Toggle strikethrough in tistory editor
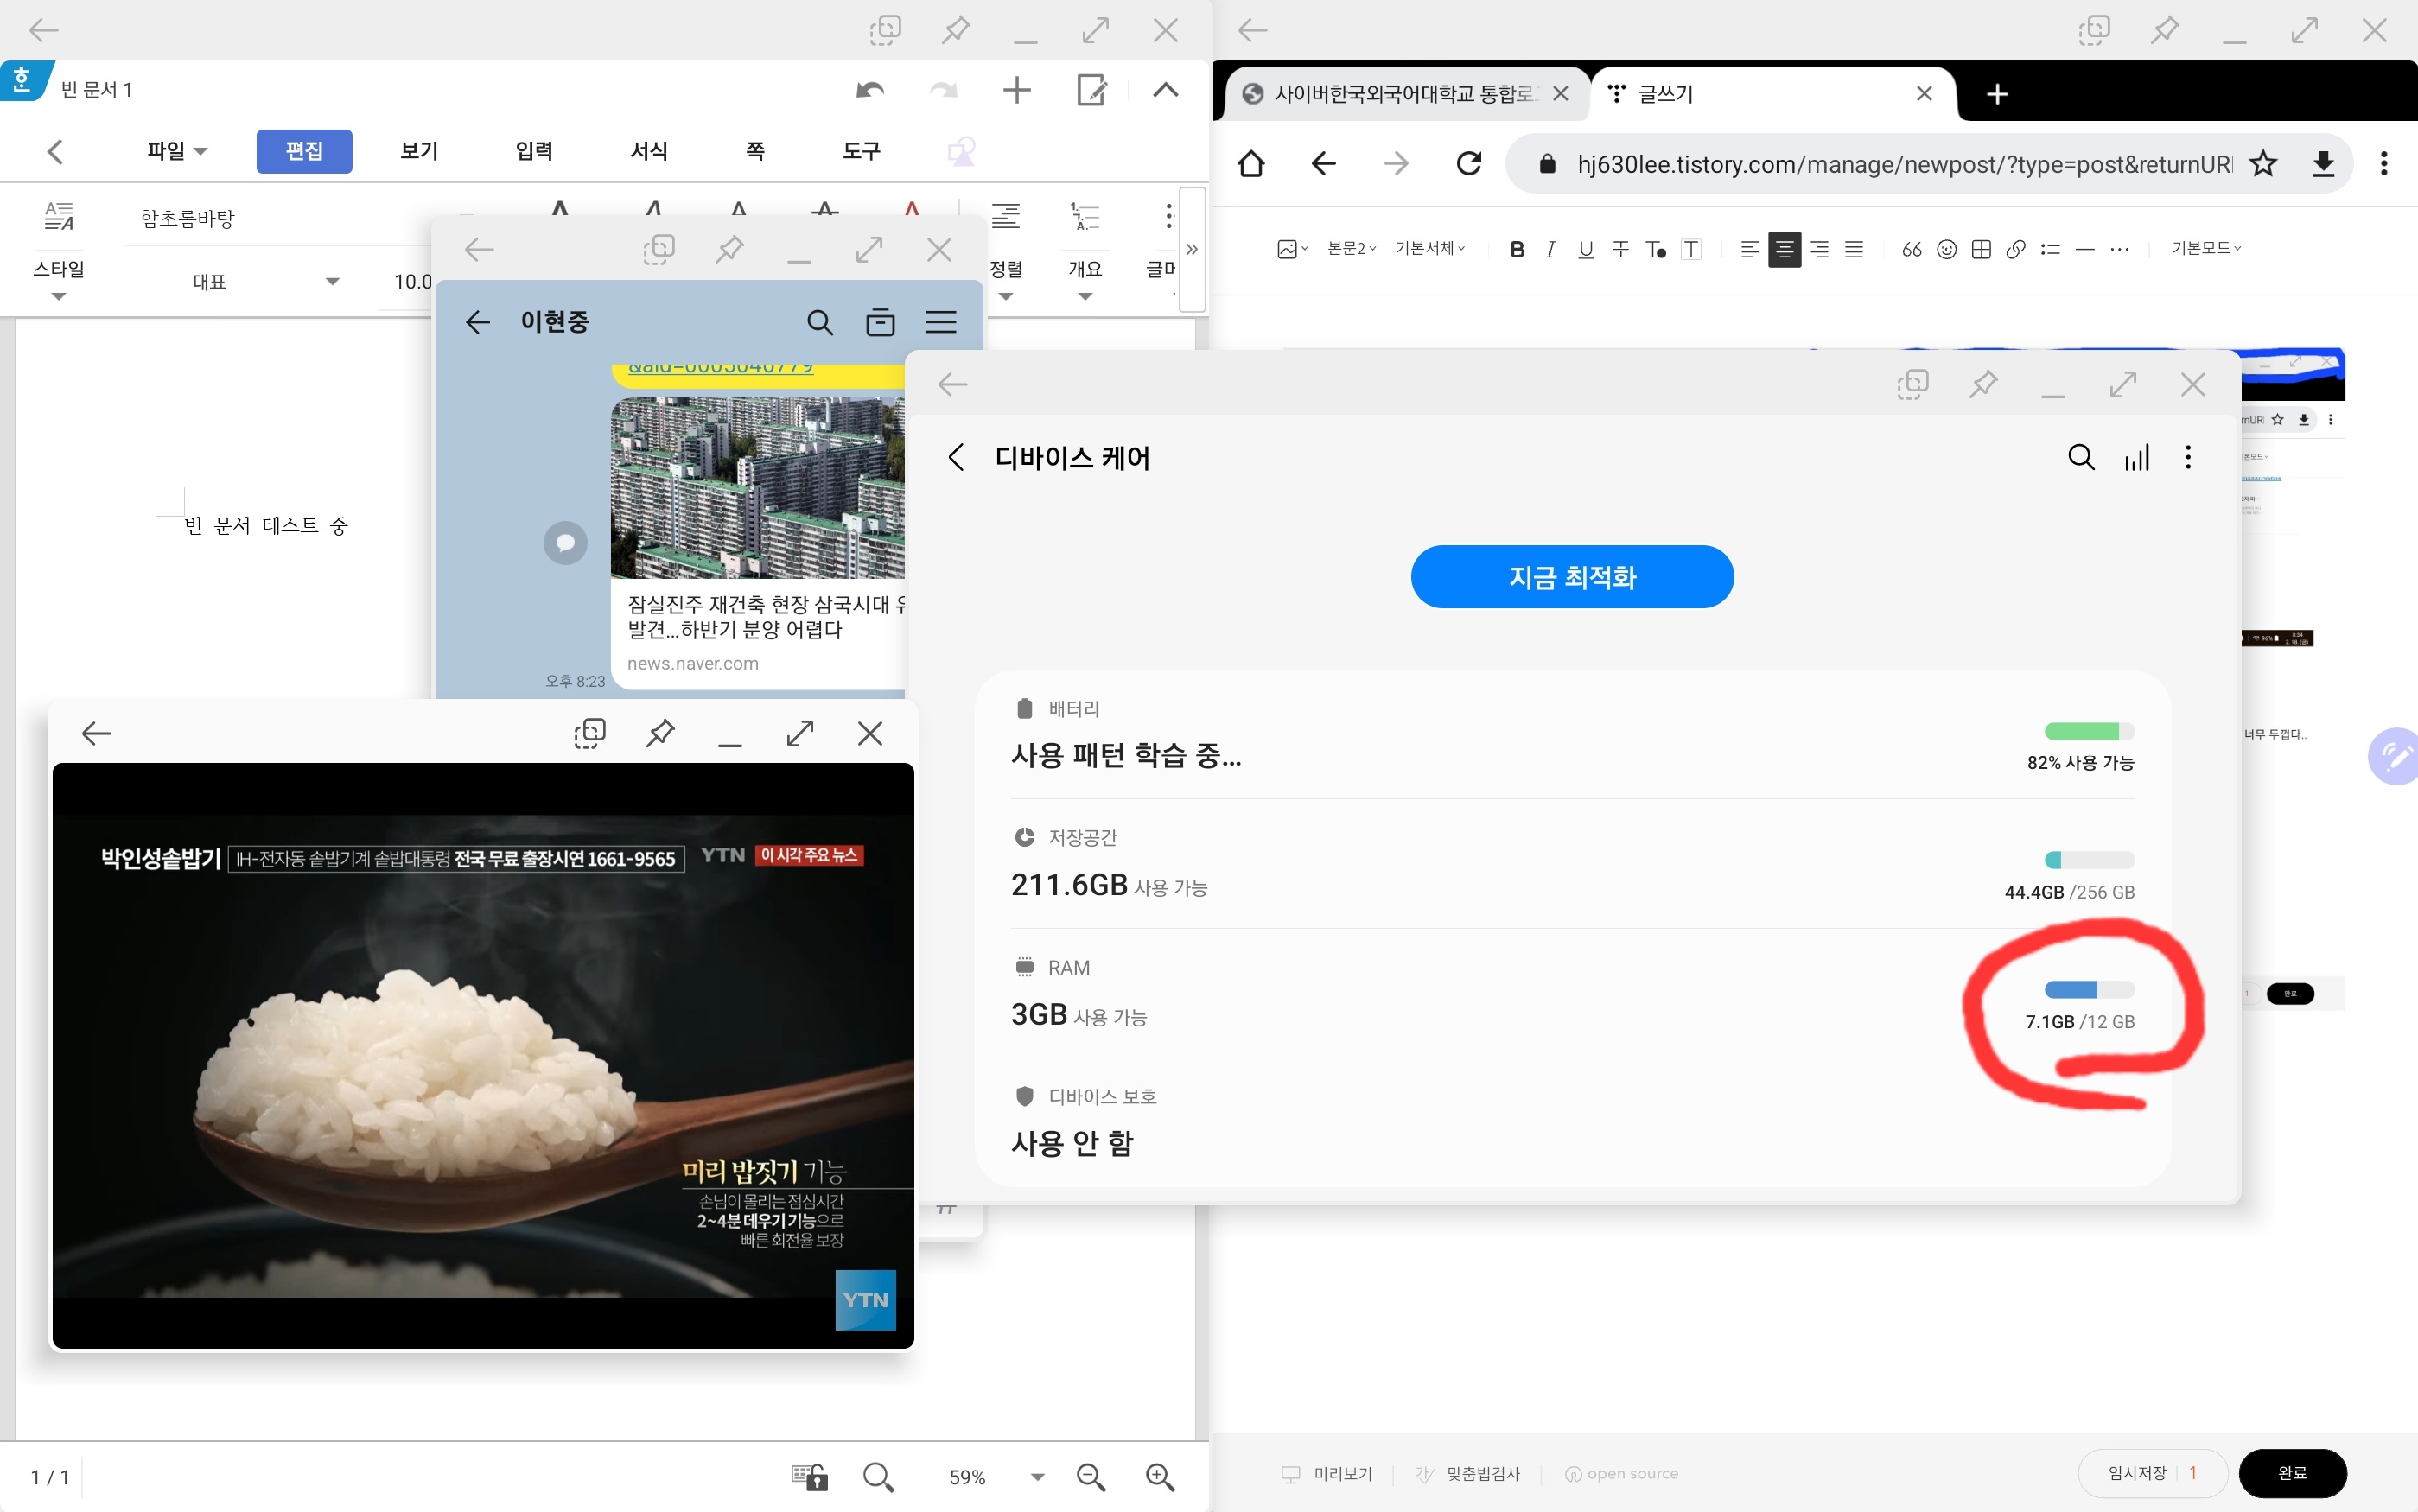This screenshot has width=2418, height=1512. (x=1620, y=250)
